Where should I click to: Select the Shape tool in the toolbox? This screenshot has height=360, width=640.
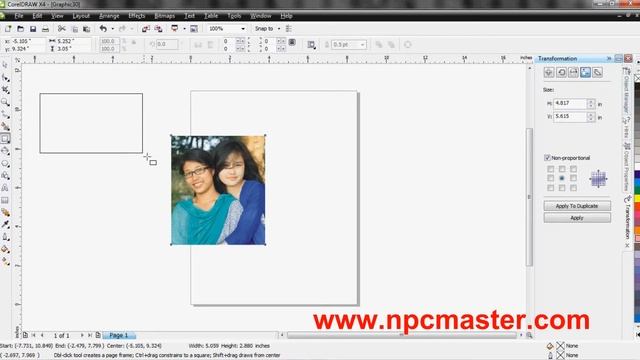coord(5,78)
